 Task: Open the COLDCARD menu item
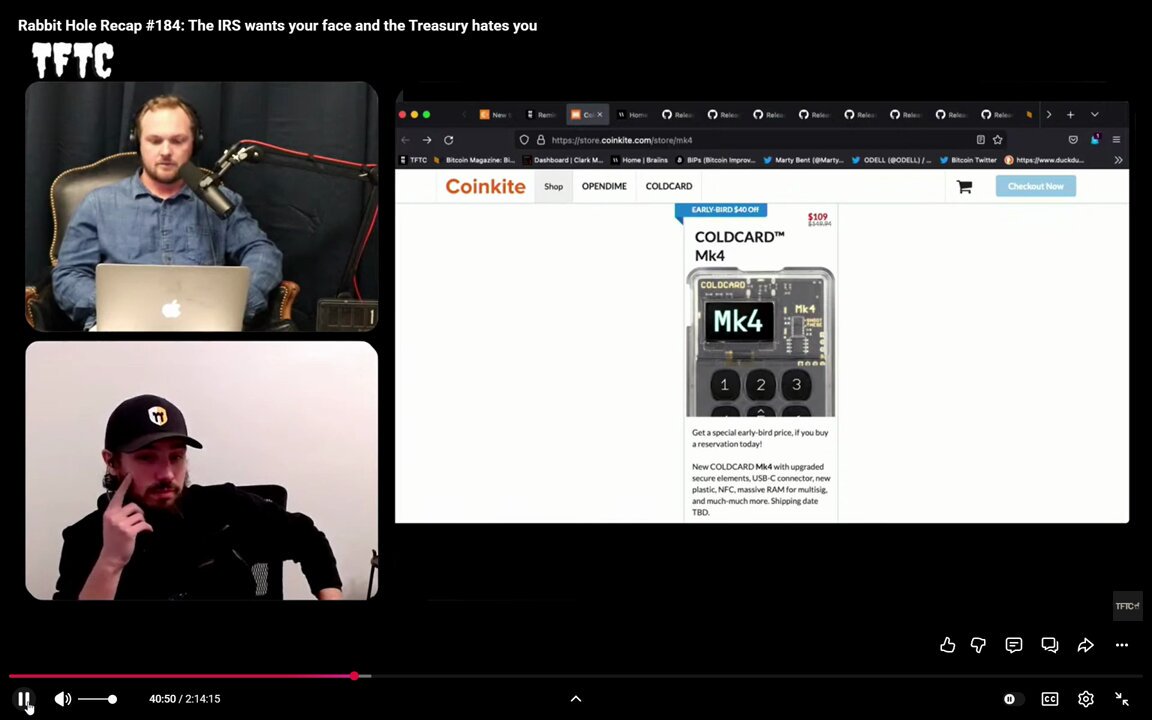(669, 187)
